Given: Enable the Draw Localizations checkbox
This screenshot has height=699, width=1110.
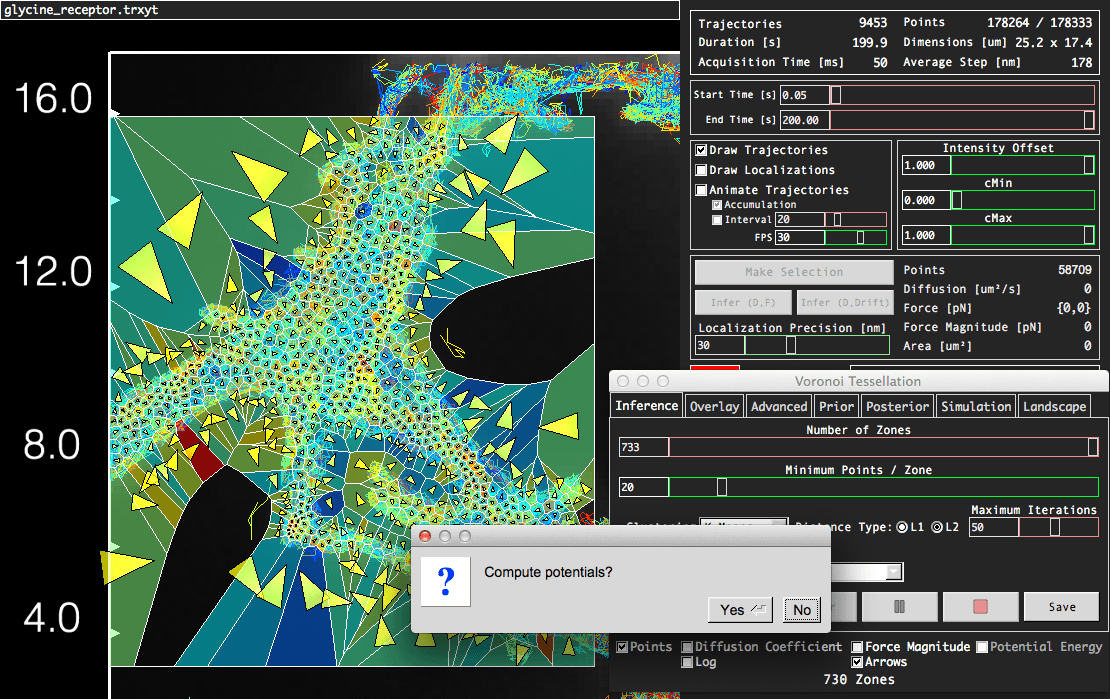Looking at the screenshot, I should [x=702, y=170].
